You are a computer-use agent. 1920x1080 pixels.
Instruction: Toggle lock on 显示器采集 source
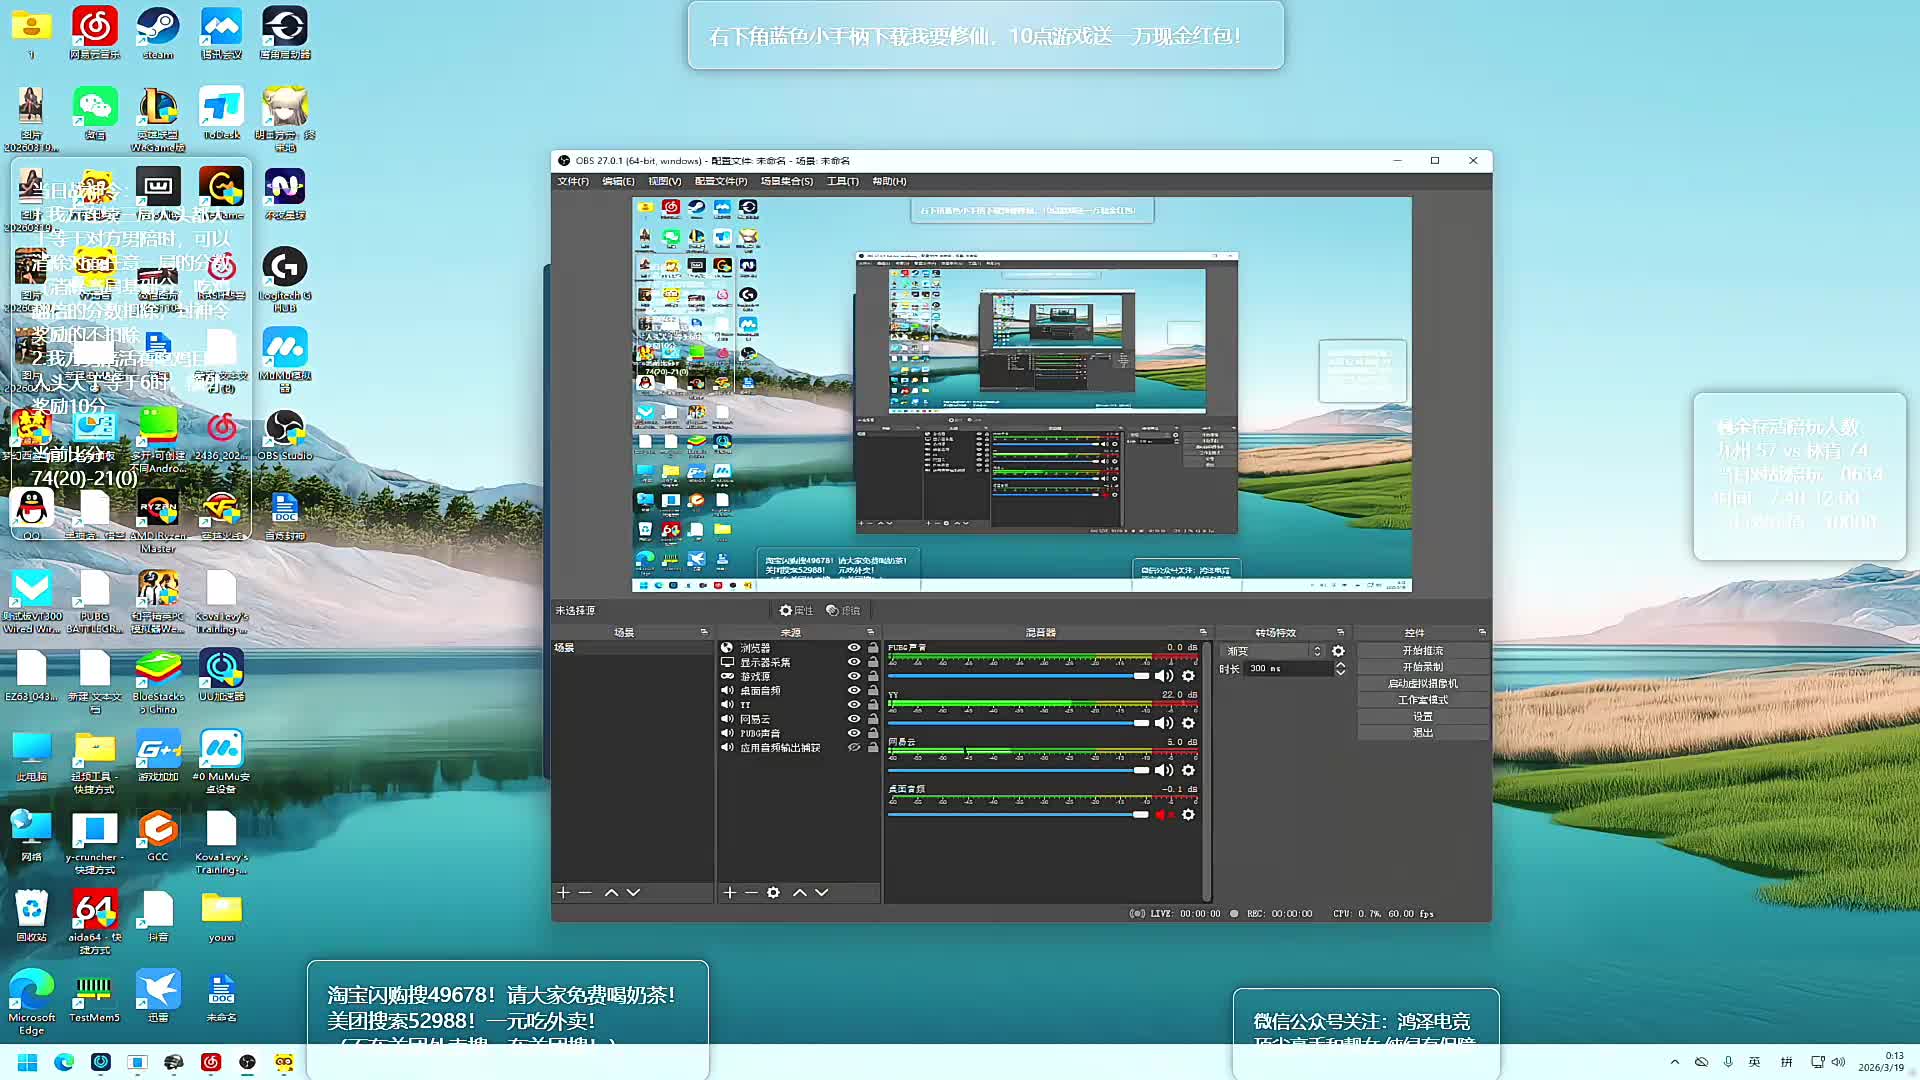tap(873, 662)
